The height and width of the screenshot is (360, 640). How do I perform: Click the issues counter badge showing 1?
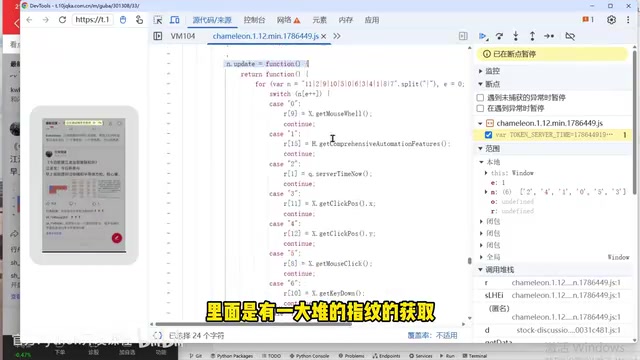pos(588,20)
